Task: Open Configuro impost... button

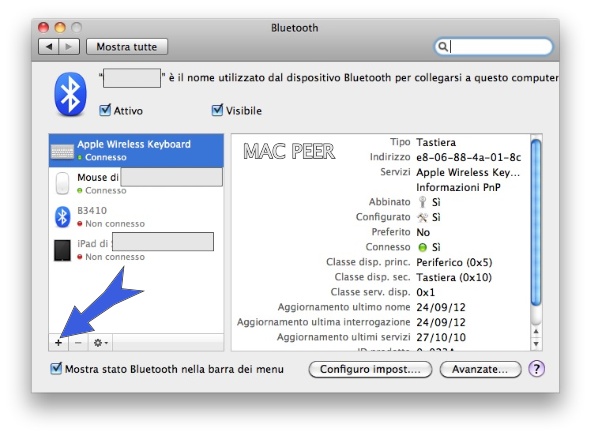Action: (x=370, y=369)
